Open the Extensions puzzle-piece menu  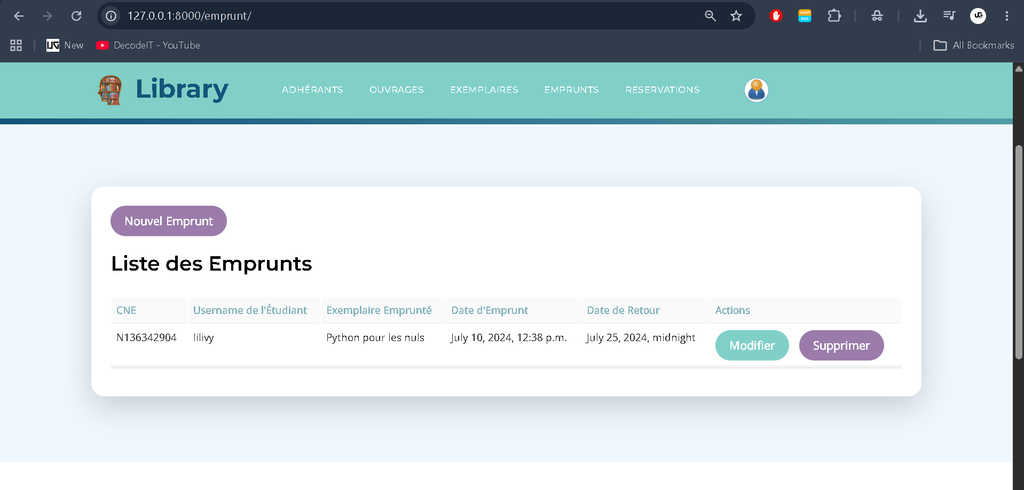point(834,16)
